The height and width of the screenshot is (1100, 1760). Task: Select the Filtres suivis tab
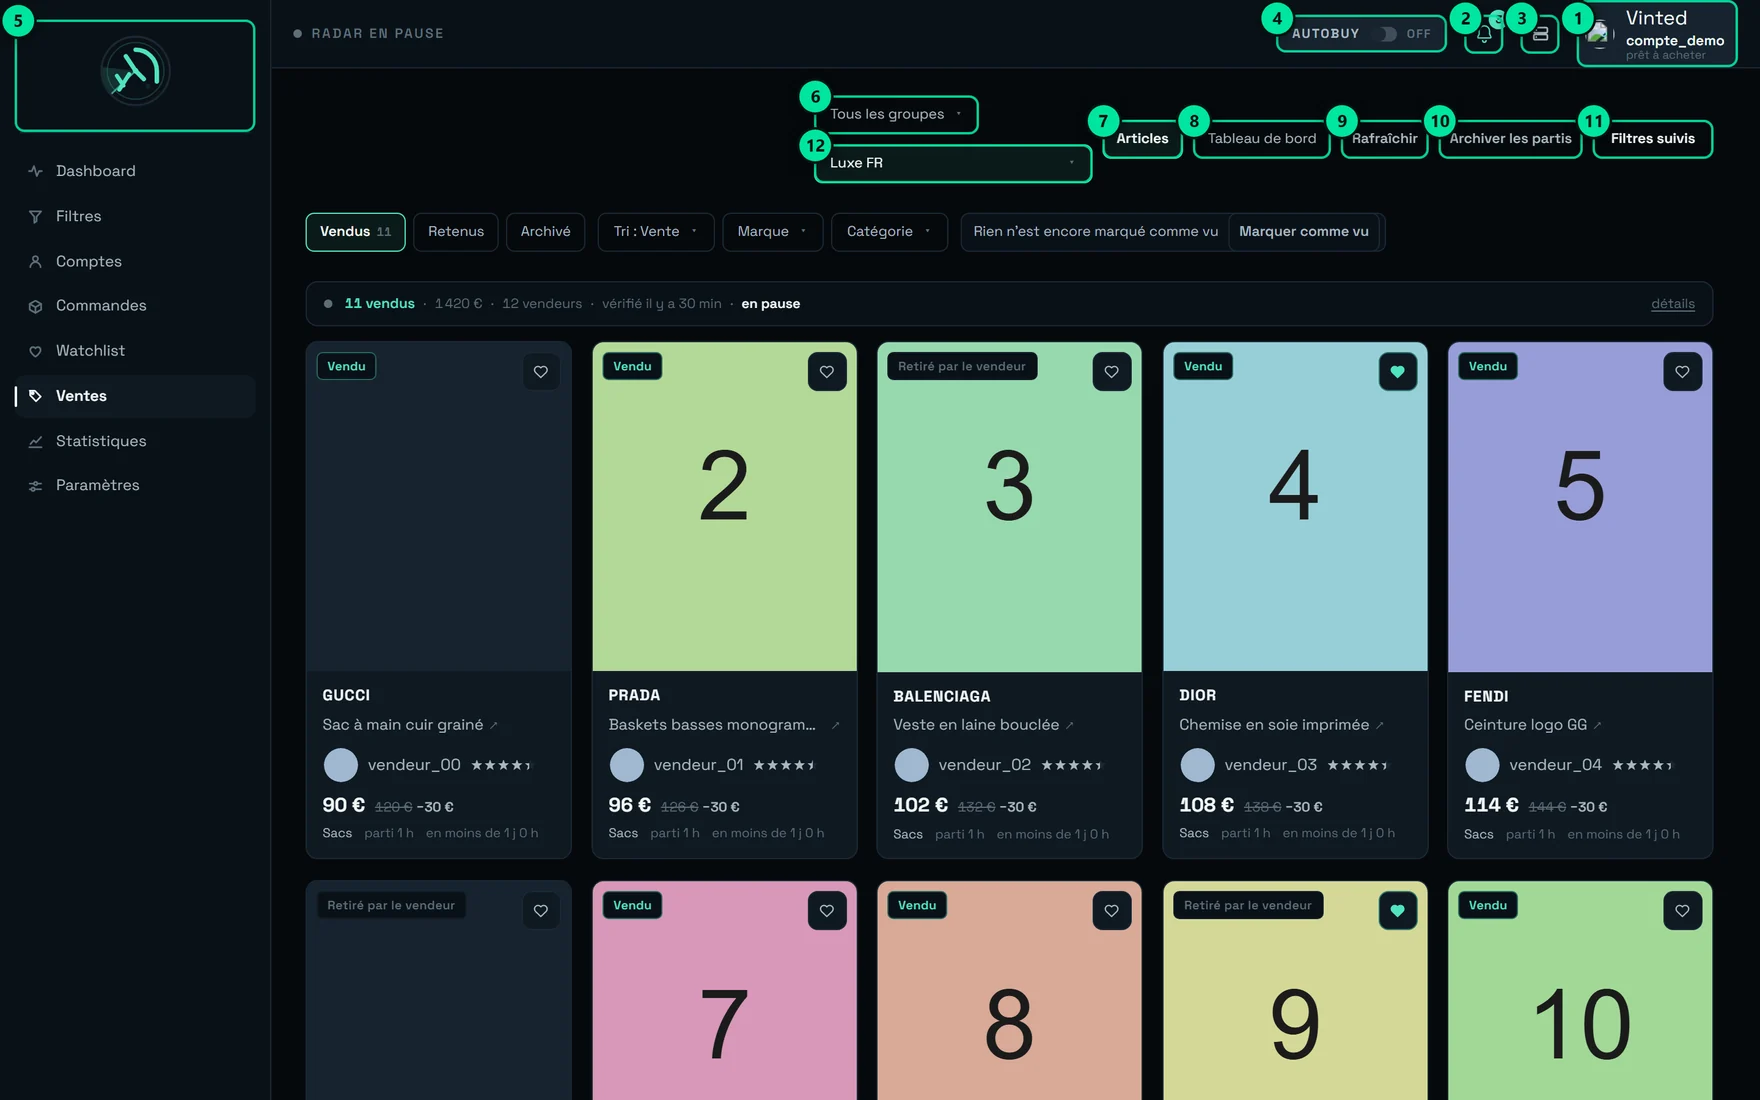(1653, 139)
